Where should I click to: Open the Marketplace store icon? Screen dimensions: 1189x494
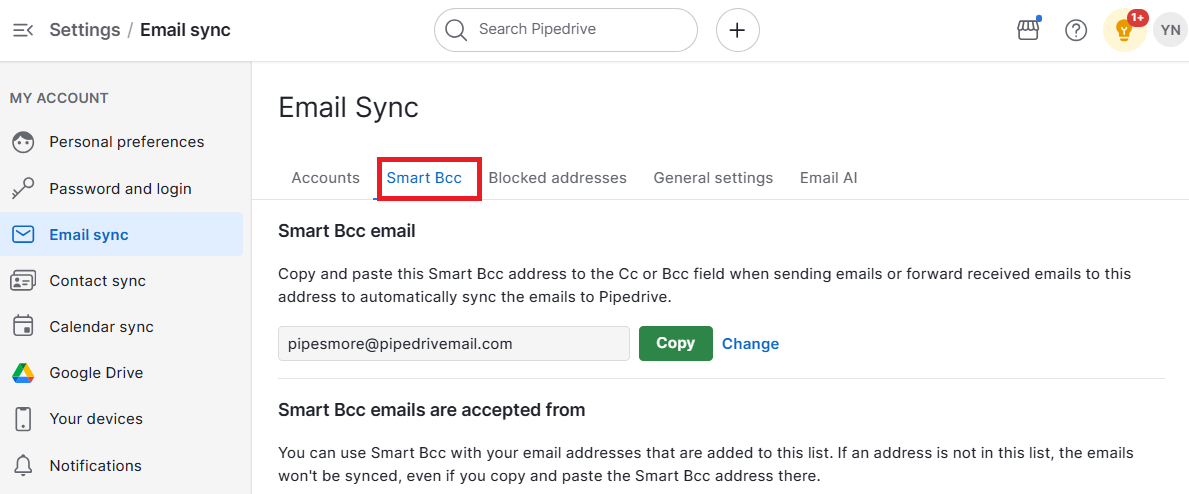pyautogui.click(x=1028, y=30)
